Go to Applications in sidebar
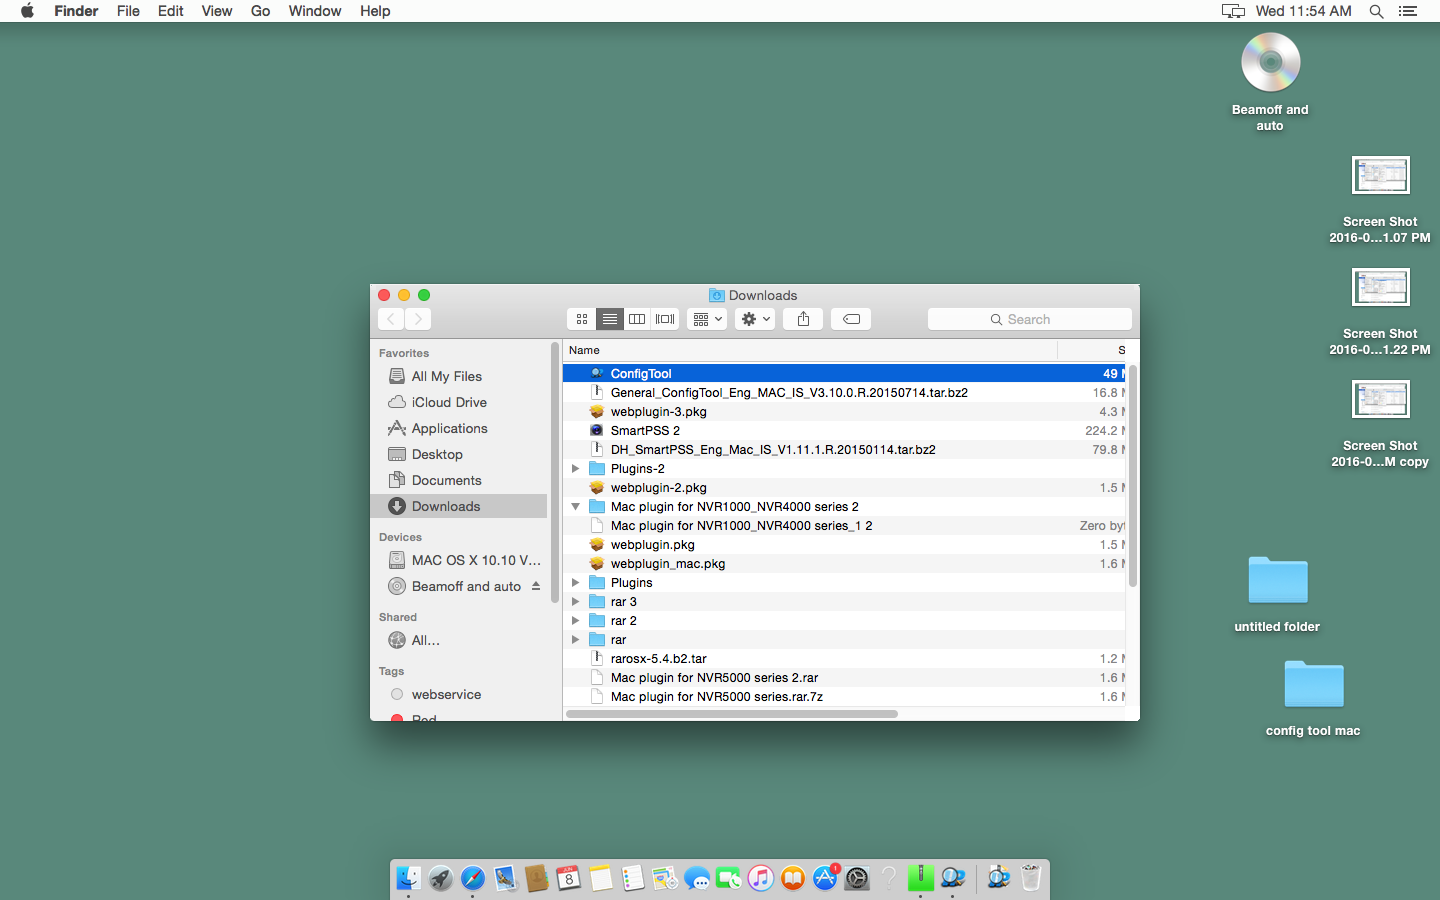Image resolution: width=1440 pixels, height=900 pixels. [449, 428]
